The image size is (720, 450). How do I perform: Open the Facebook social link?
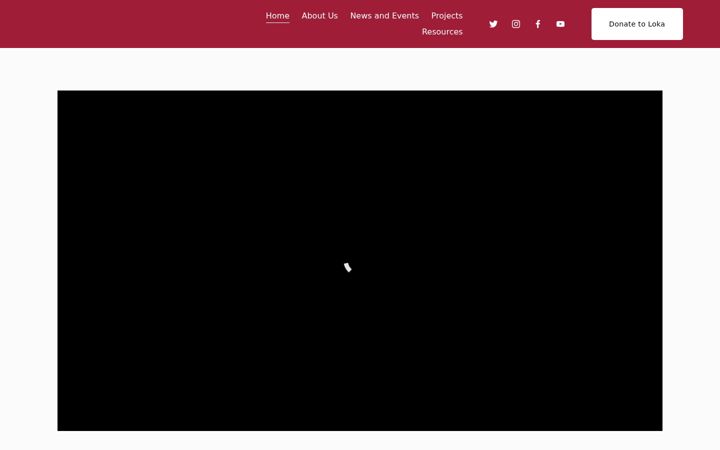coord(538,24)
